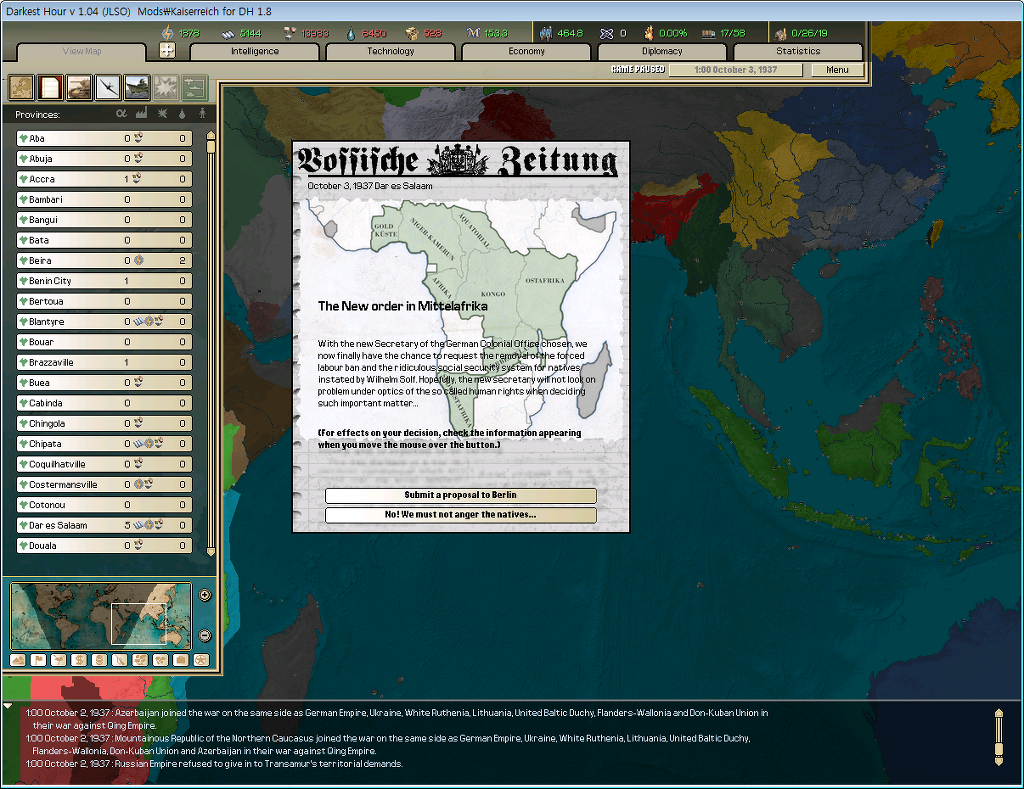1024x789 pixels.
Task: Go to the Diplomacy tab
Action: pyautogui.click(x=662, y=52)
